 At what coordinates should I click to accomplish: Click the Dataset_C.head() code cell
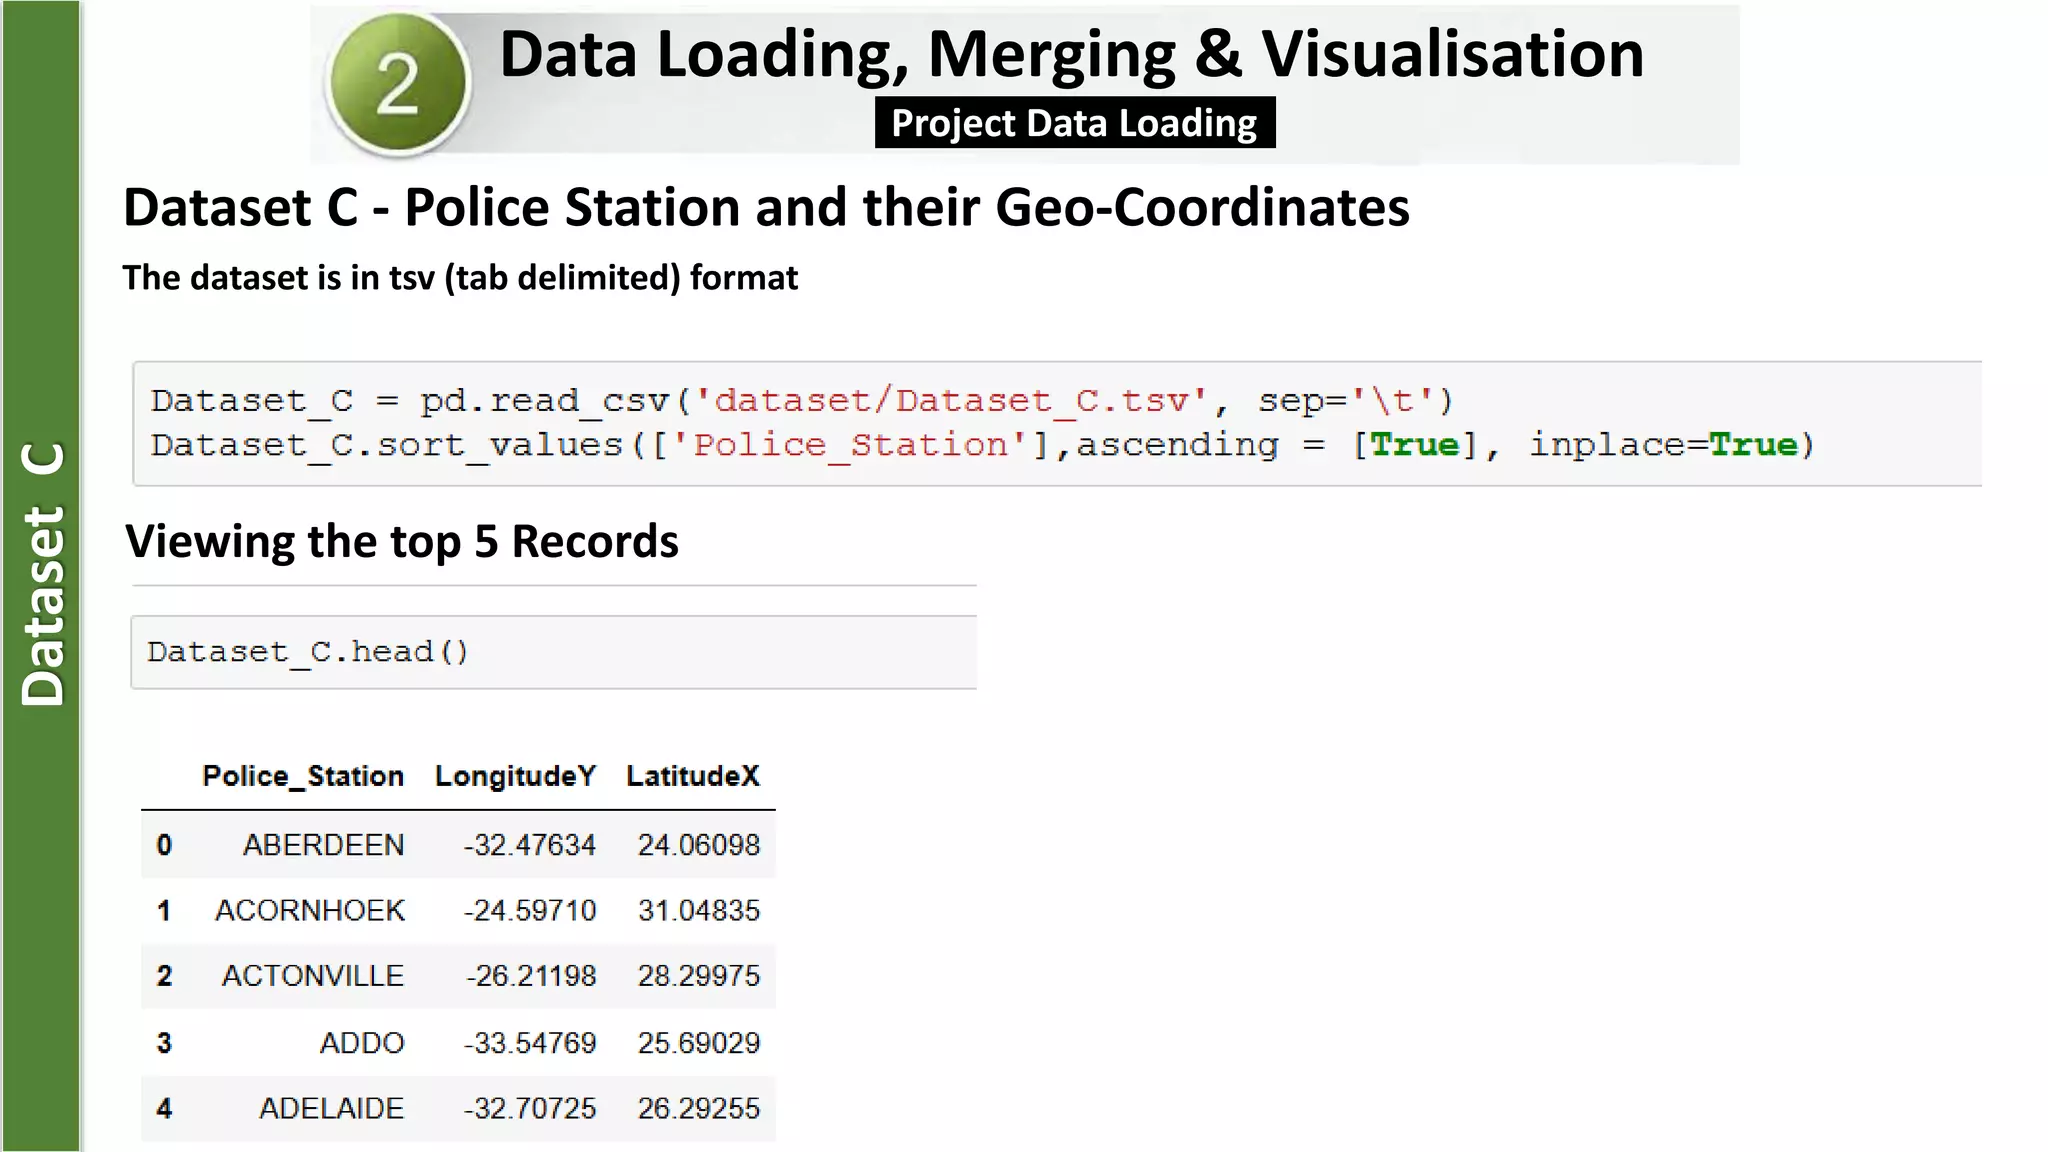point(553,652)
